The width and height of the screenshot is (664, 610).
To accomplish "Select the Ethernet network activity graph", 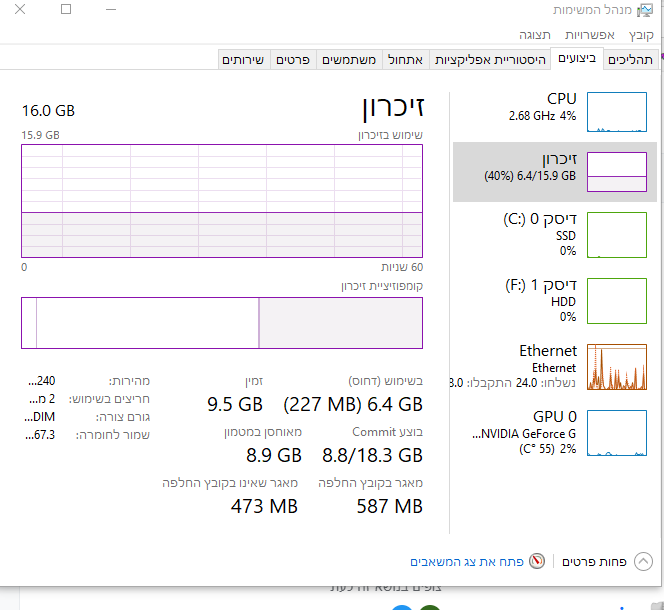I will 616,366.
